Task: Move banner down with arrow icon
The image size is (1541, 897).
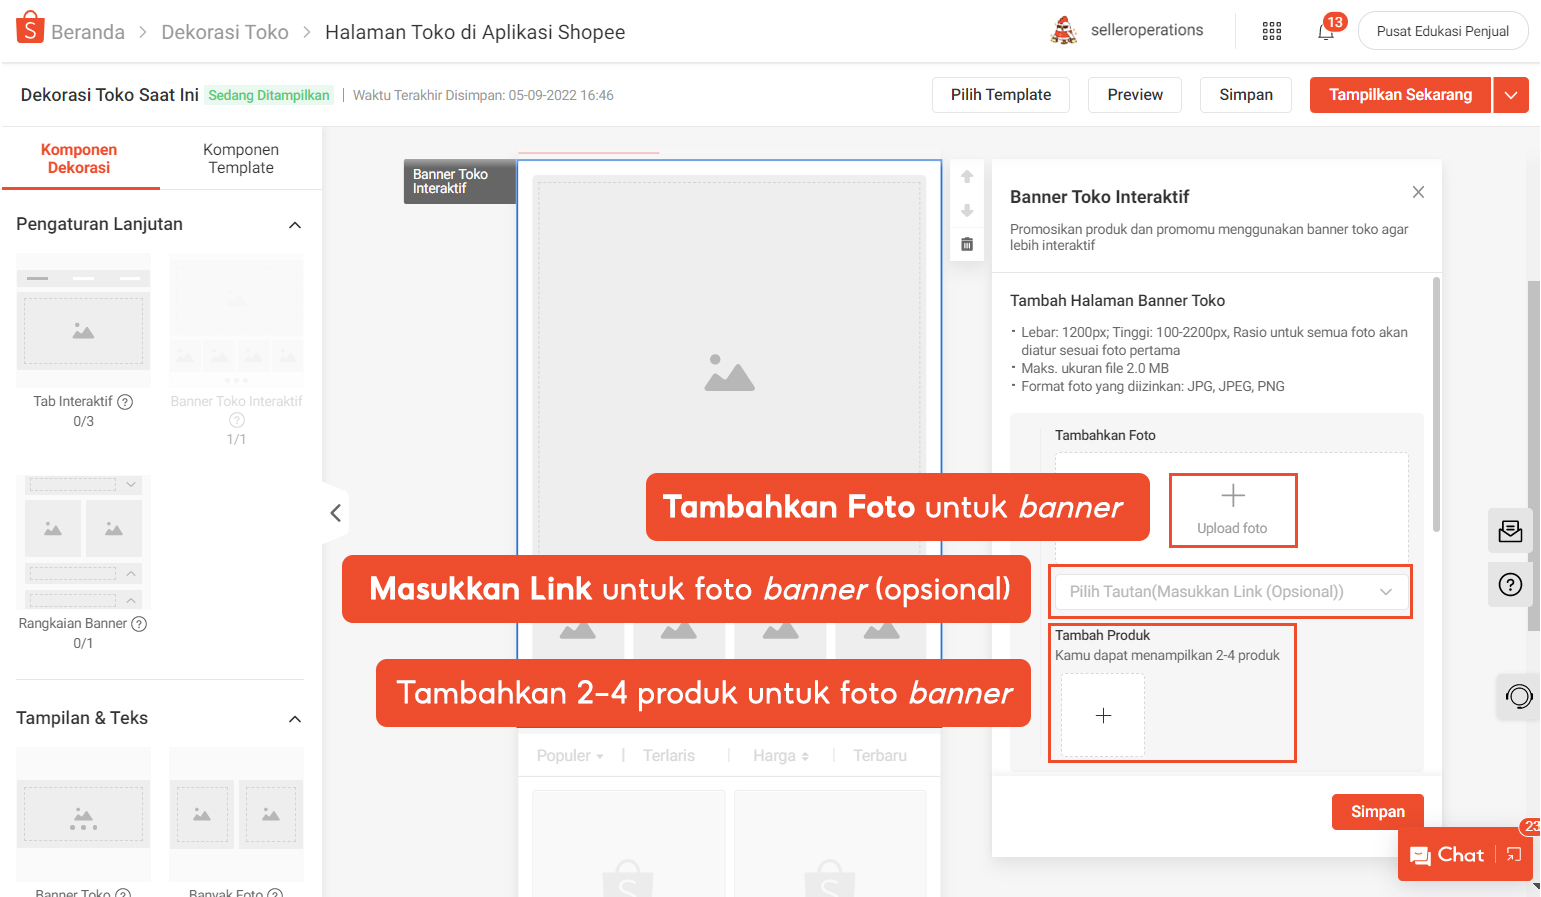Action: point(967,211)
